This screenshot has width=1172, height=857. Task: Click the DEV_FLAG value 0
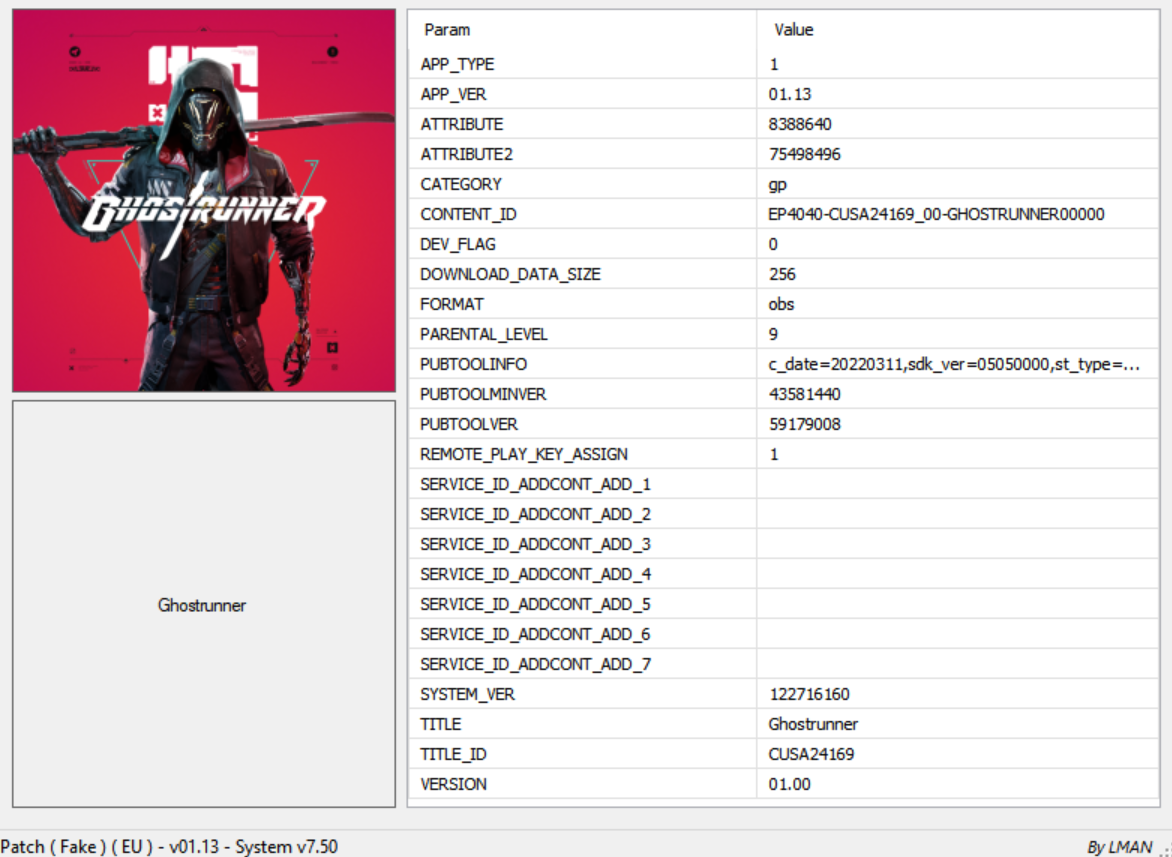(x=773, y=244)
